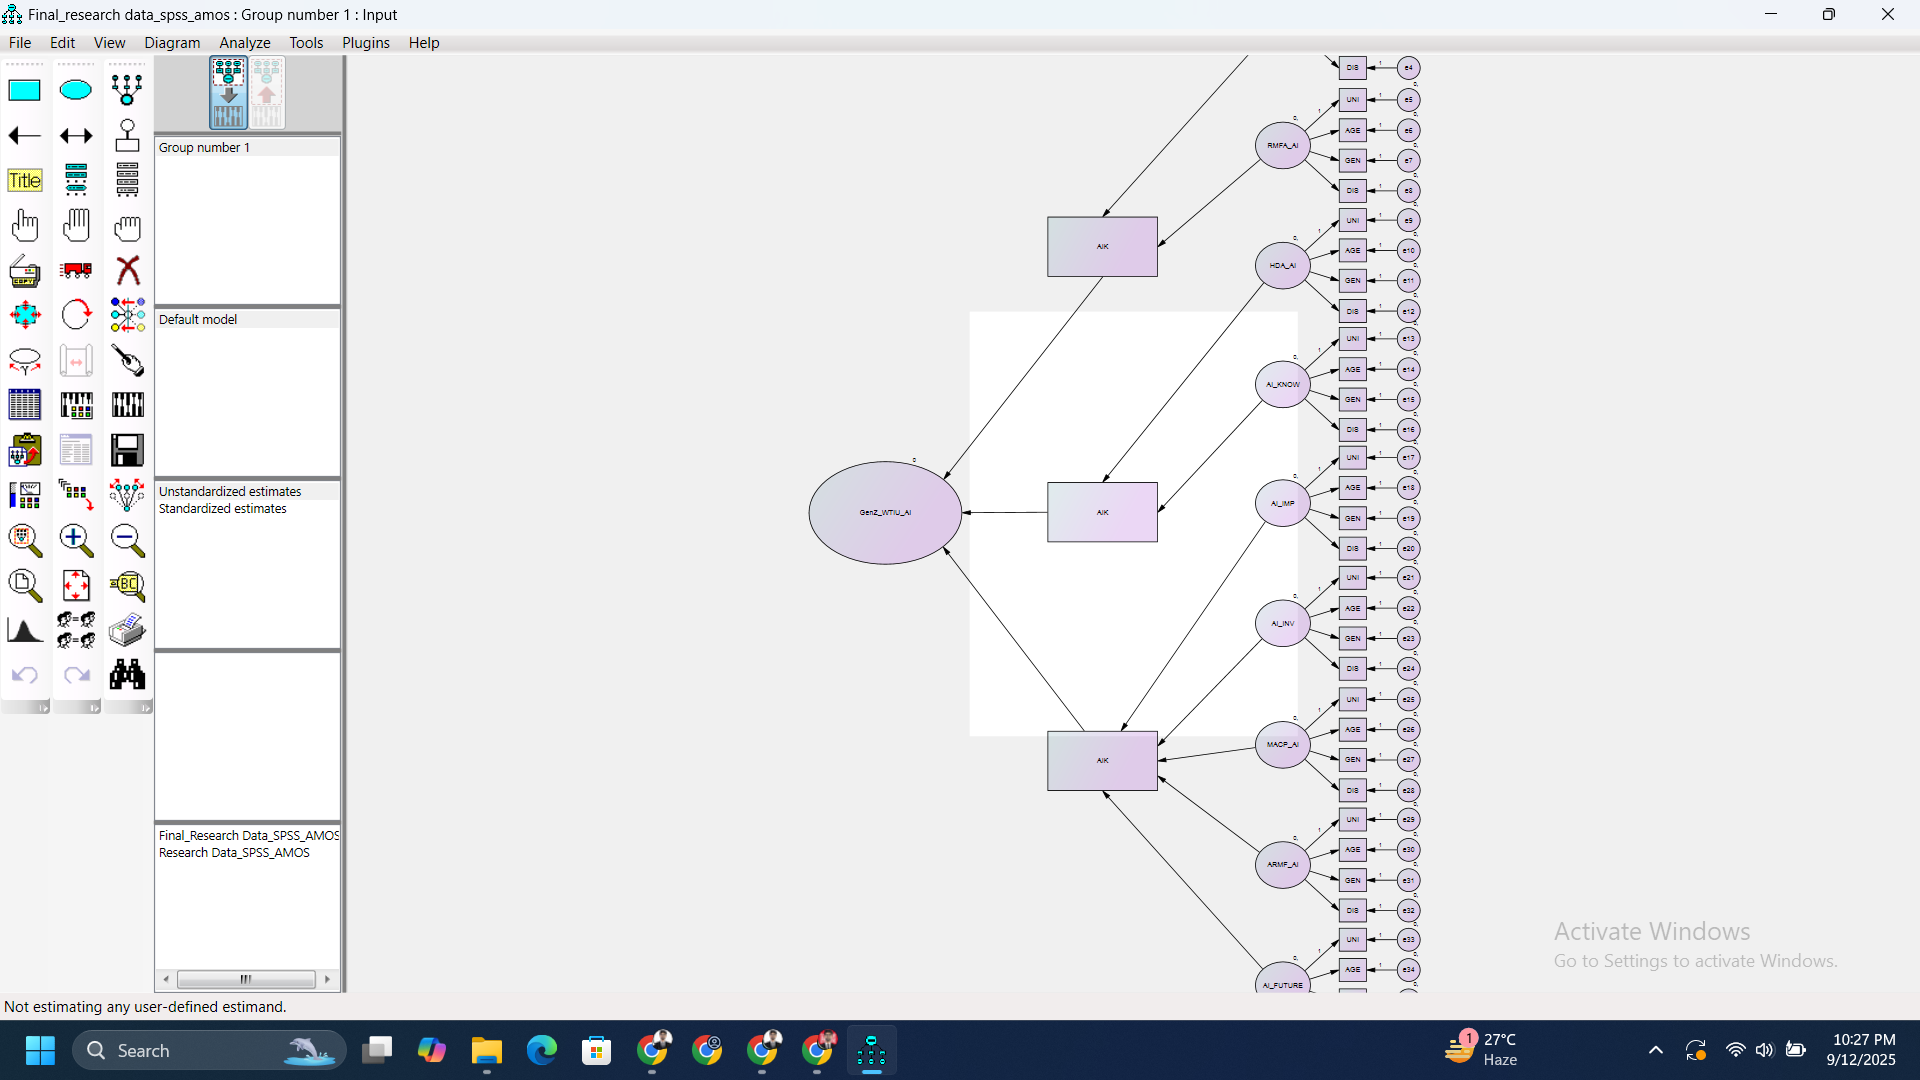Save the diagram with floppy disk icon
Image resolution: width=1920 pixels, height=1080 pixels.
point(127,450)
